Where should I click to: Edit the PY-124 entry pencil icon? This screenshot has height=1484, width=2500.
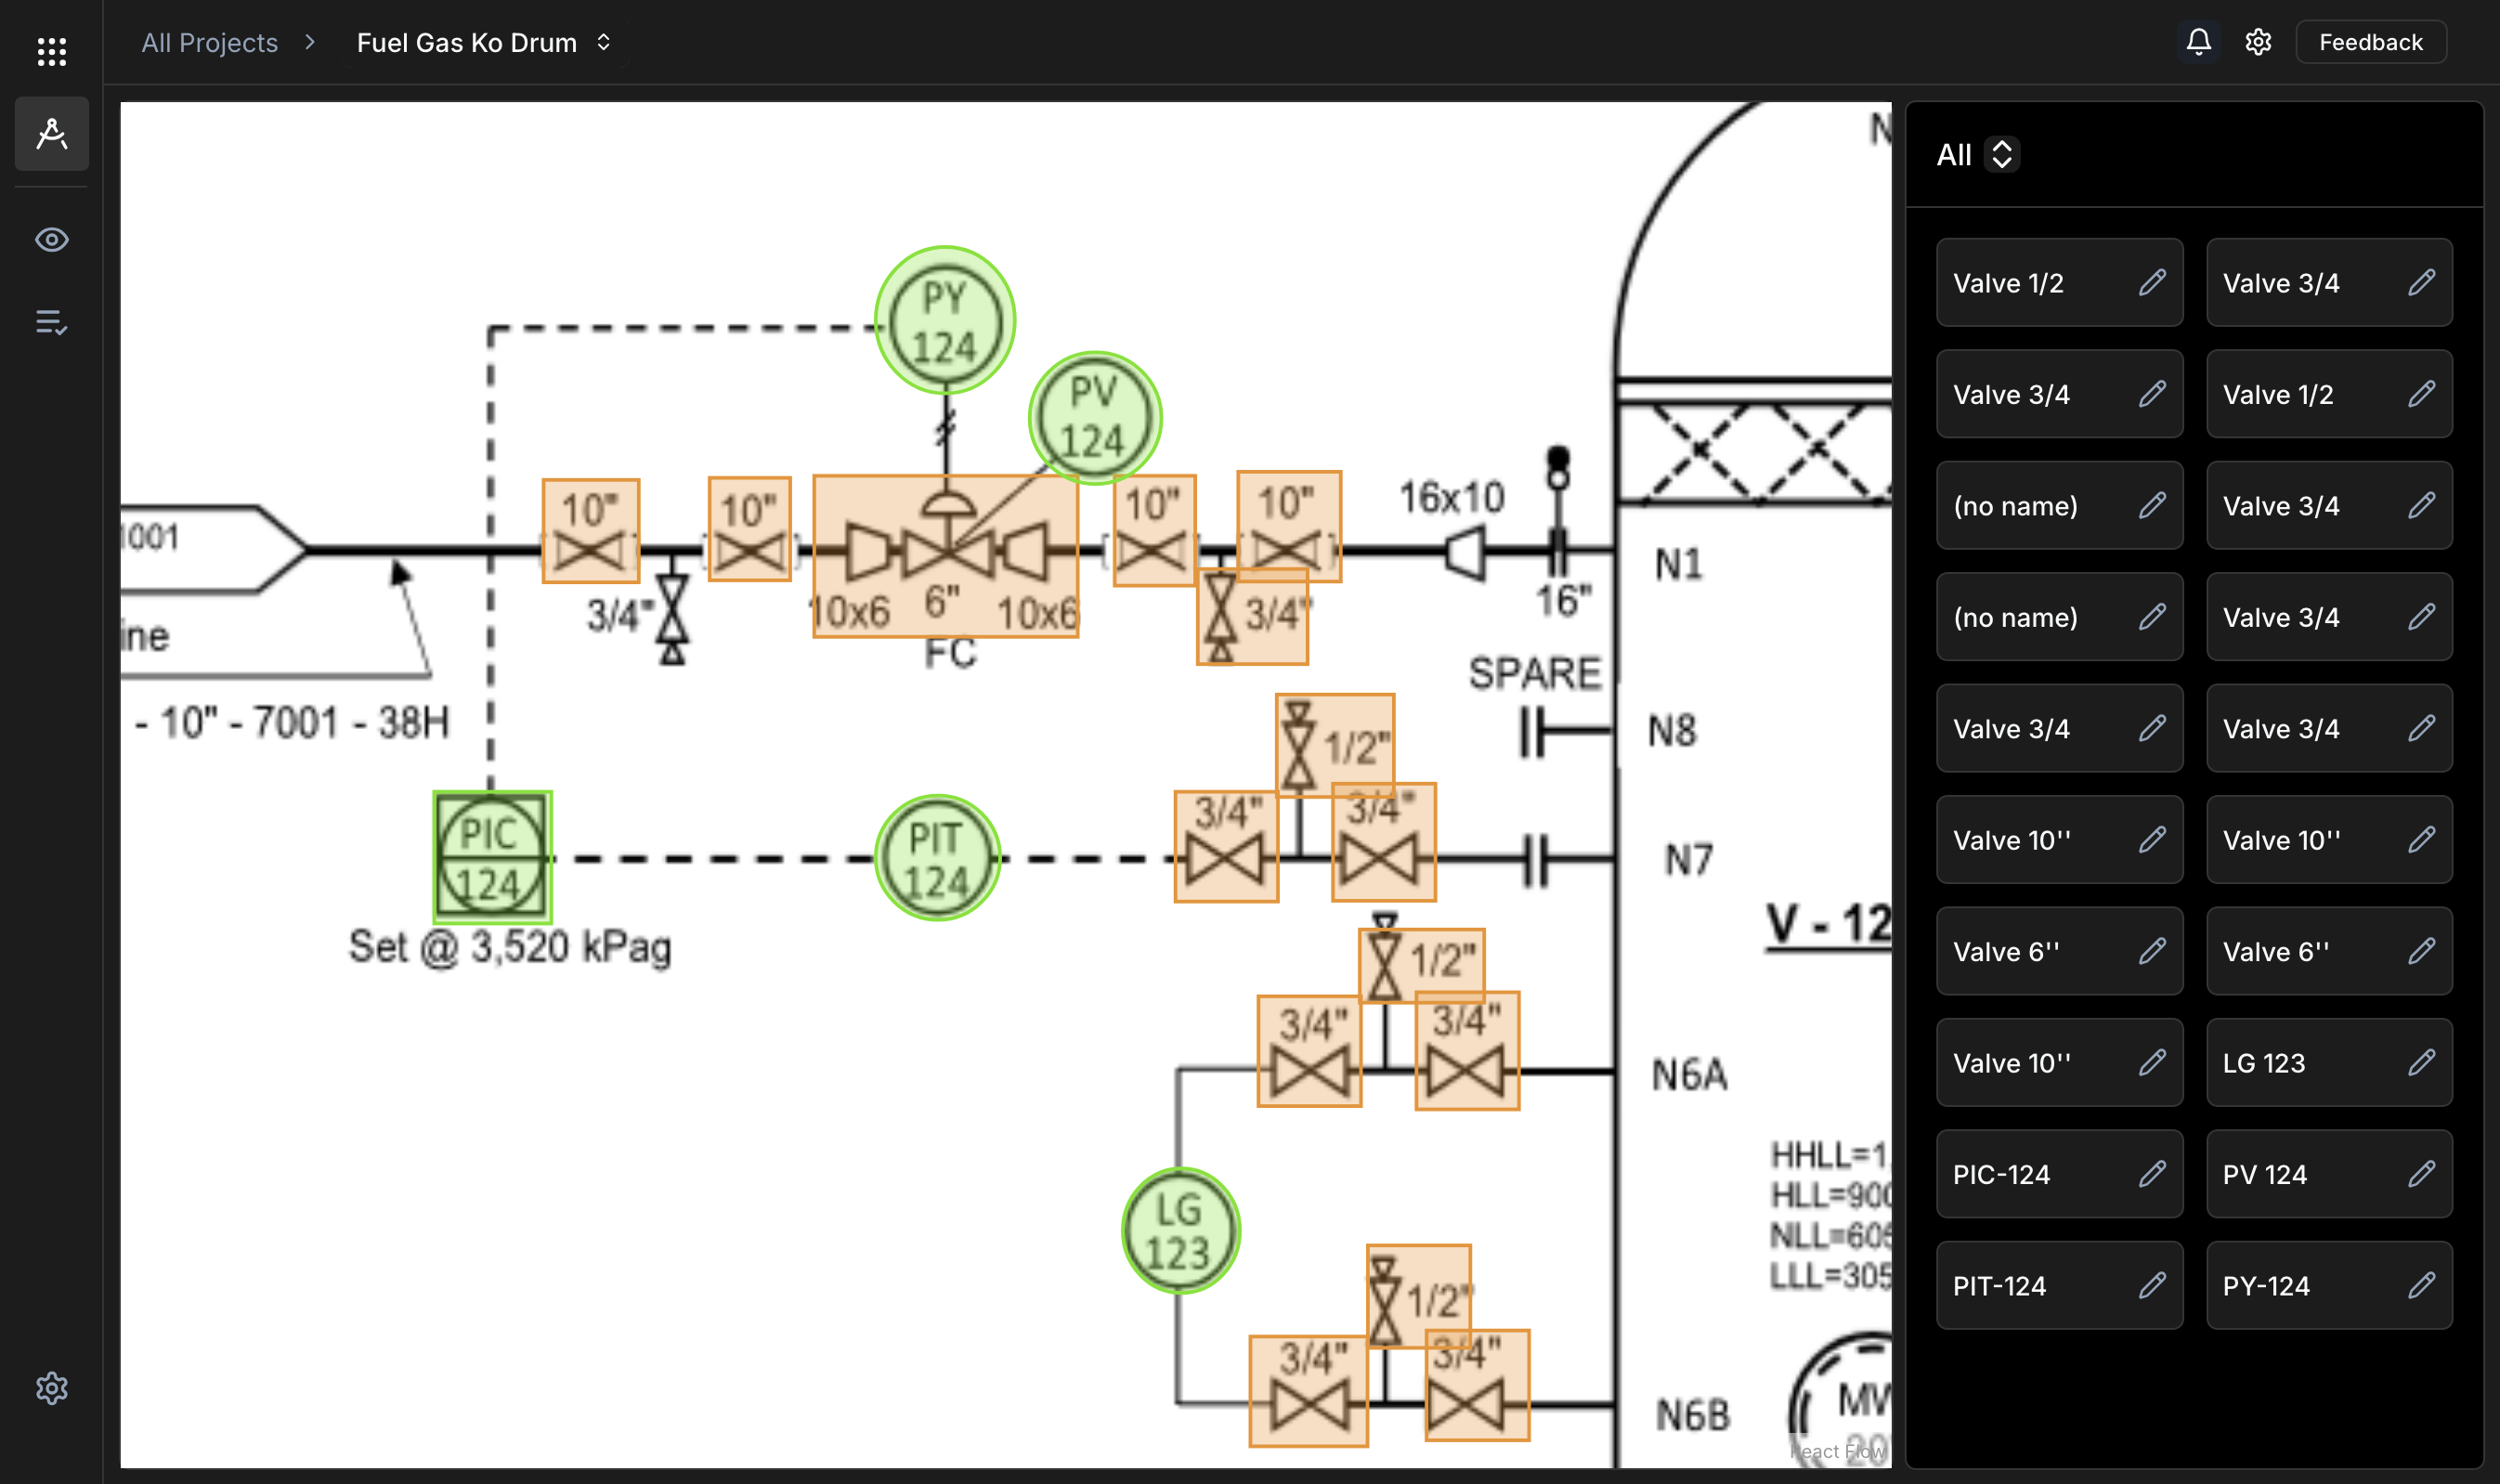click(x=2421, y=1285)
